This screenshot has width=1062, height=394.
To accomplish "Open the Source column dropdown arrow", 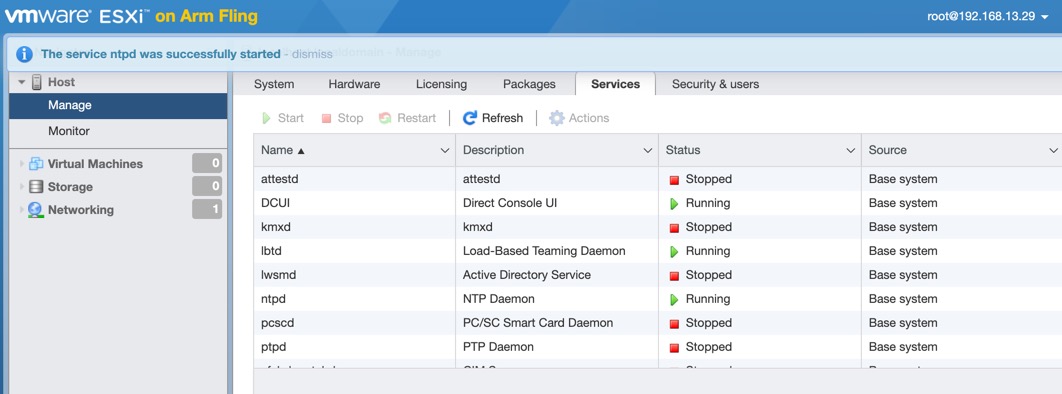I will click(x=1053, y=150).
